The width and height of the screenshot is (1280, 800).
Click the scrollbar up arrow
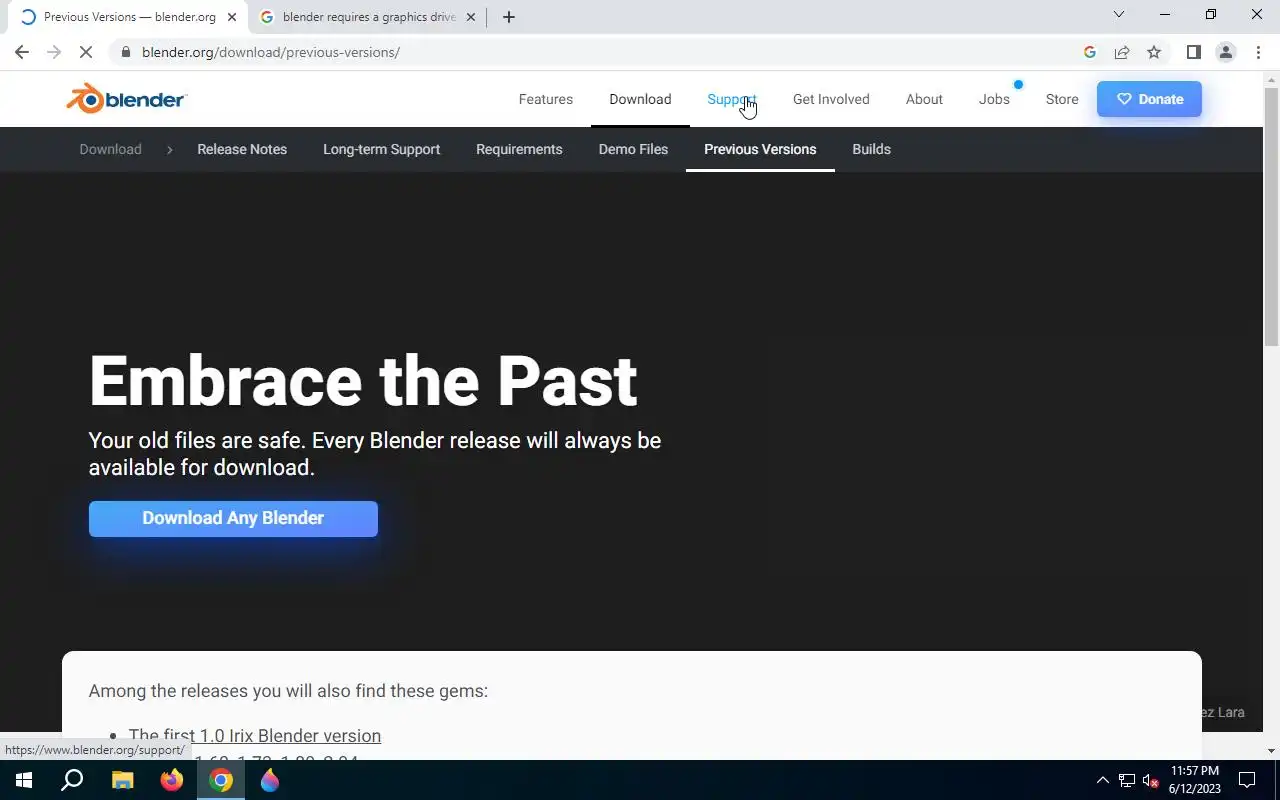[x=1271, y=79]
